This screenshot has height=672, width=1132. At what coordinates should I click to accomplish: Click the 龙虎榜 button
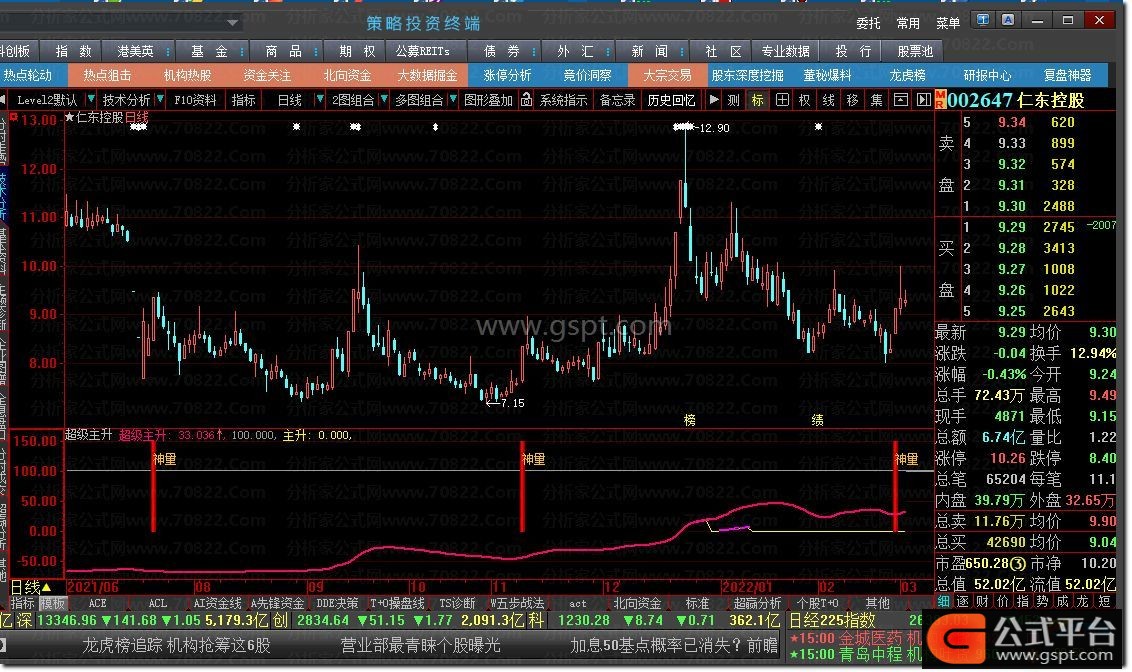[x=907, y=75]
